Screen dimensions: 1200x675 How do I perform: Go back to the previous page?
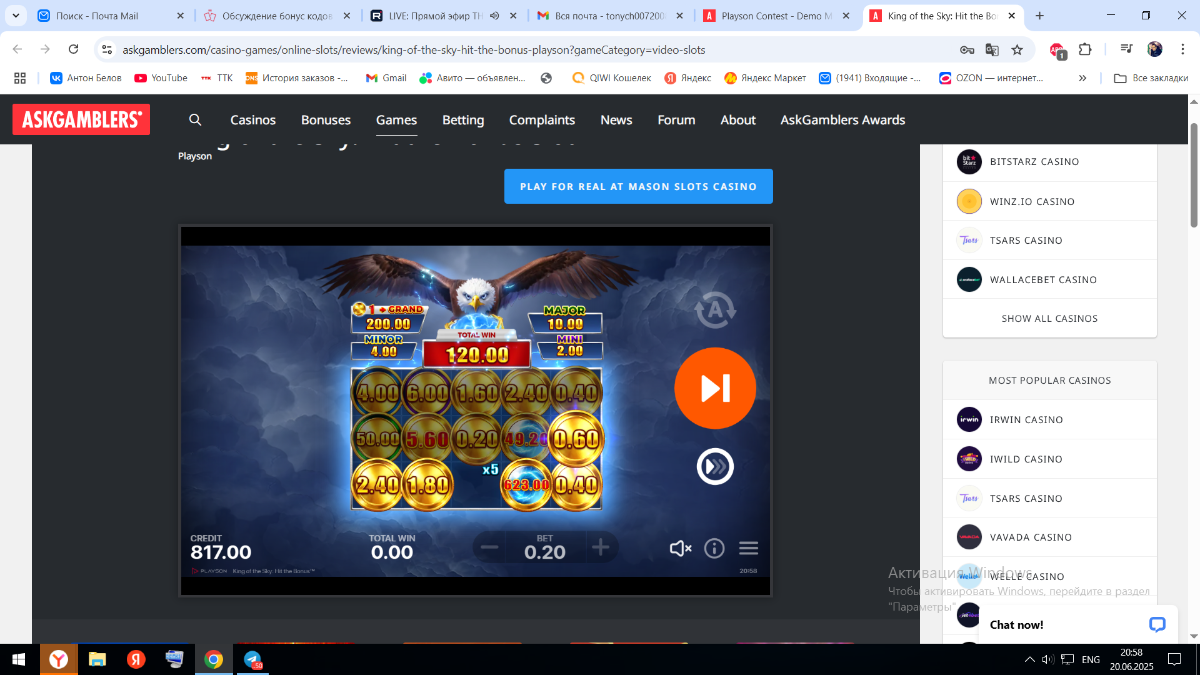click(x=17, y=49)
